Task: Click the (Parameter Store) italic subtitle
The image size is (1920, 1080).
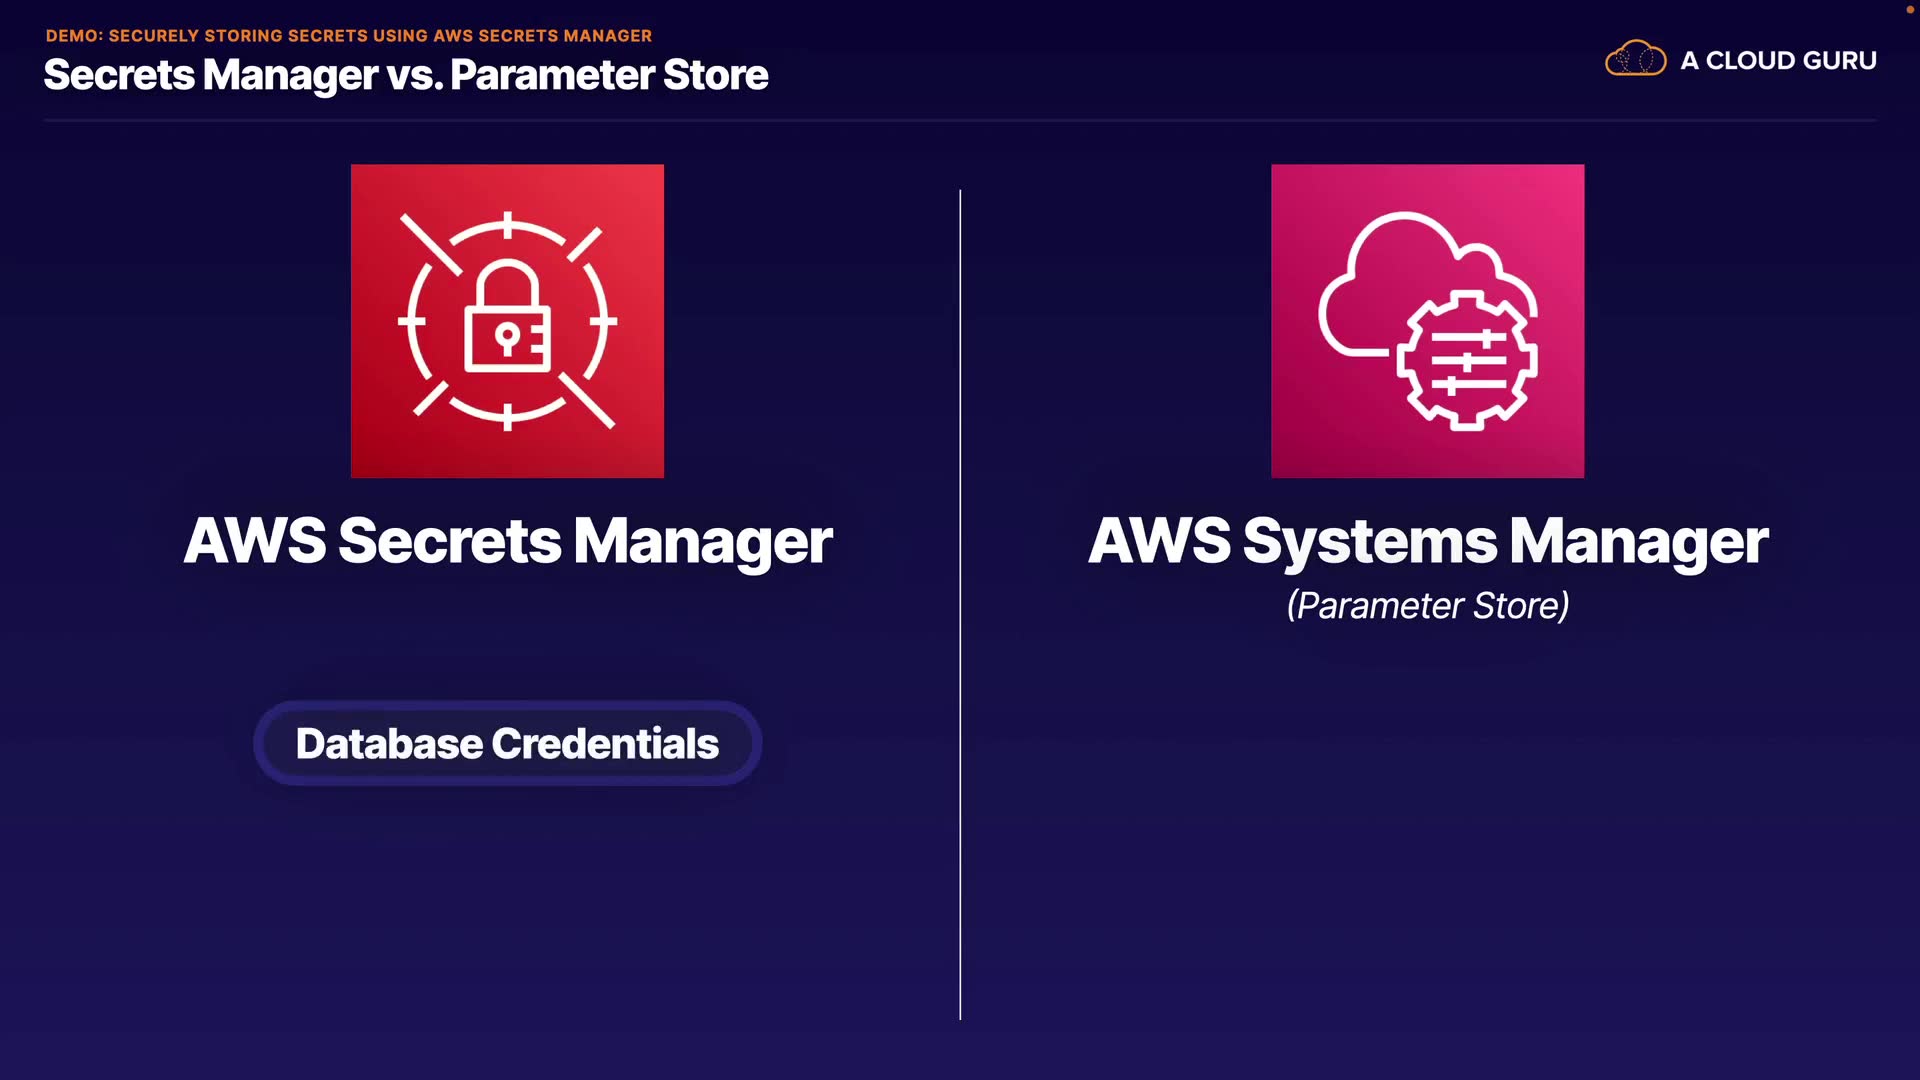Action: point(1427,606)
